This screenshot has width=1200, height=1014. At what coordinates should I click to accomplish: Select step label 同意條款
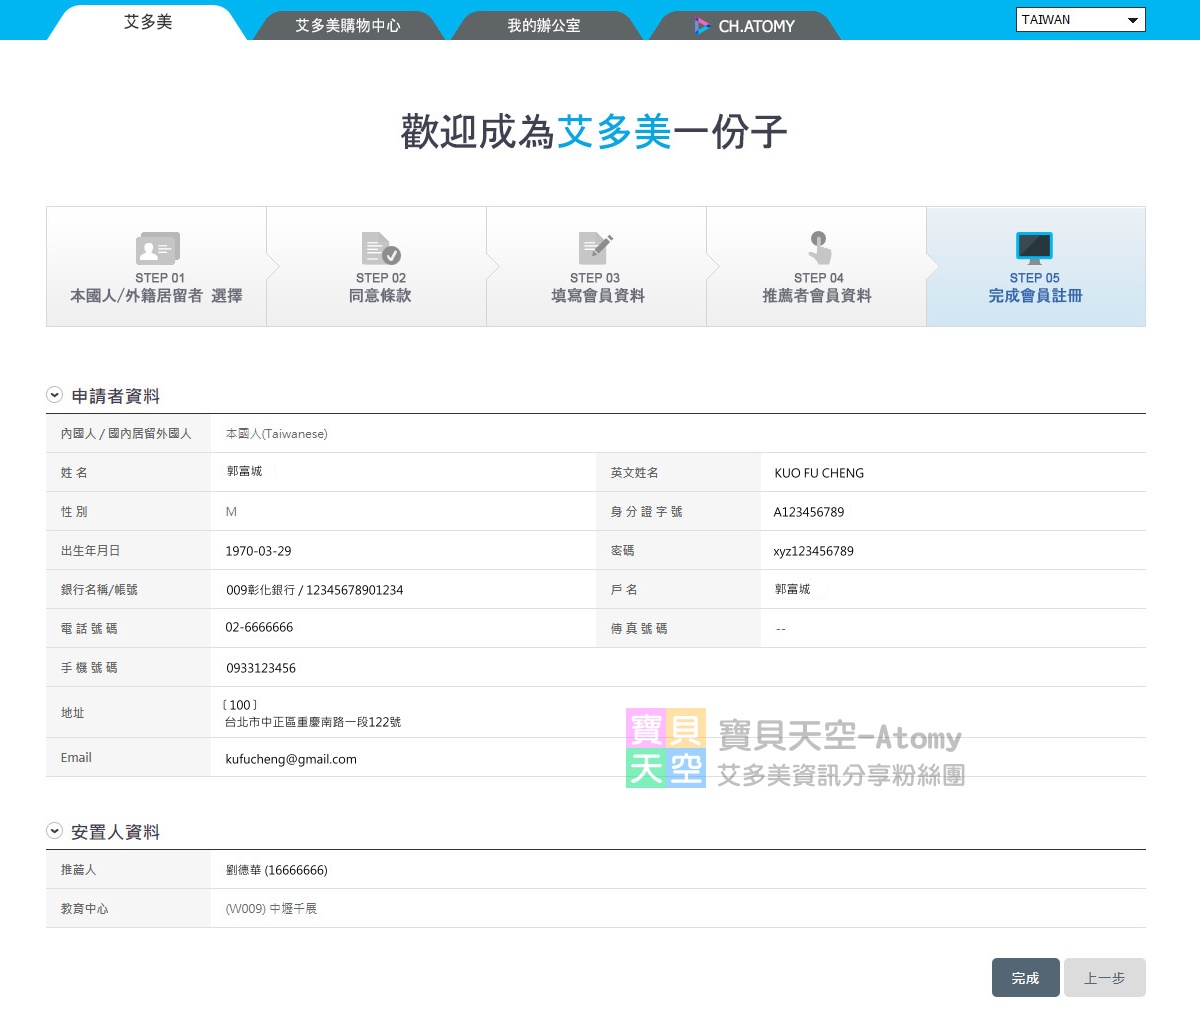pyautogui.click(x=380, y=296)
